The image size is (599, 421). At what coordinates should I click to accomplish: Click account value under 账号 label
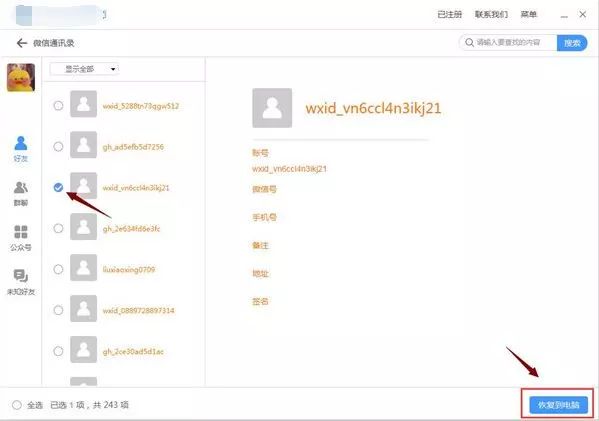(x=289, y=168)
